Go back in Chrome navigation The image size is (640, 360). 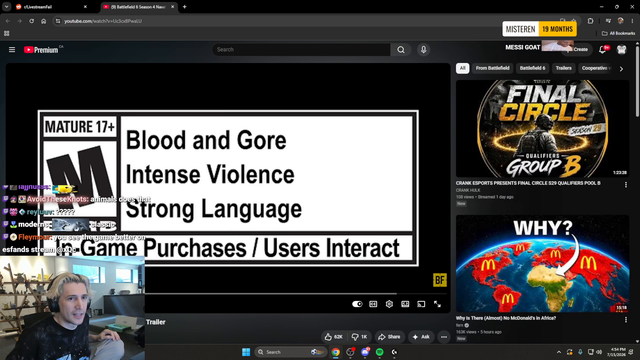click(x=8, y=21)
